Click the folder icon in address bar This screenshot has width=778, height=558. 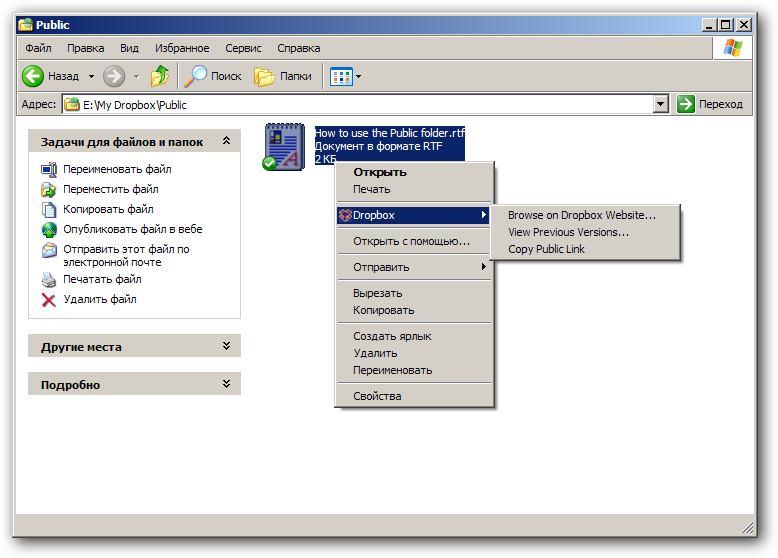(72, 104)
